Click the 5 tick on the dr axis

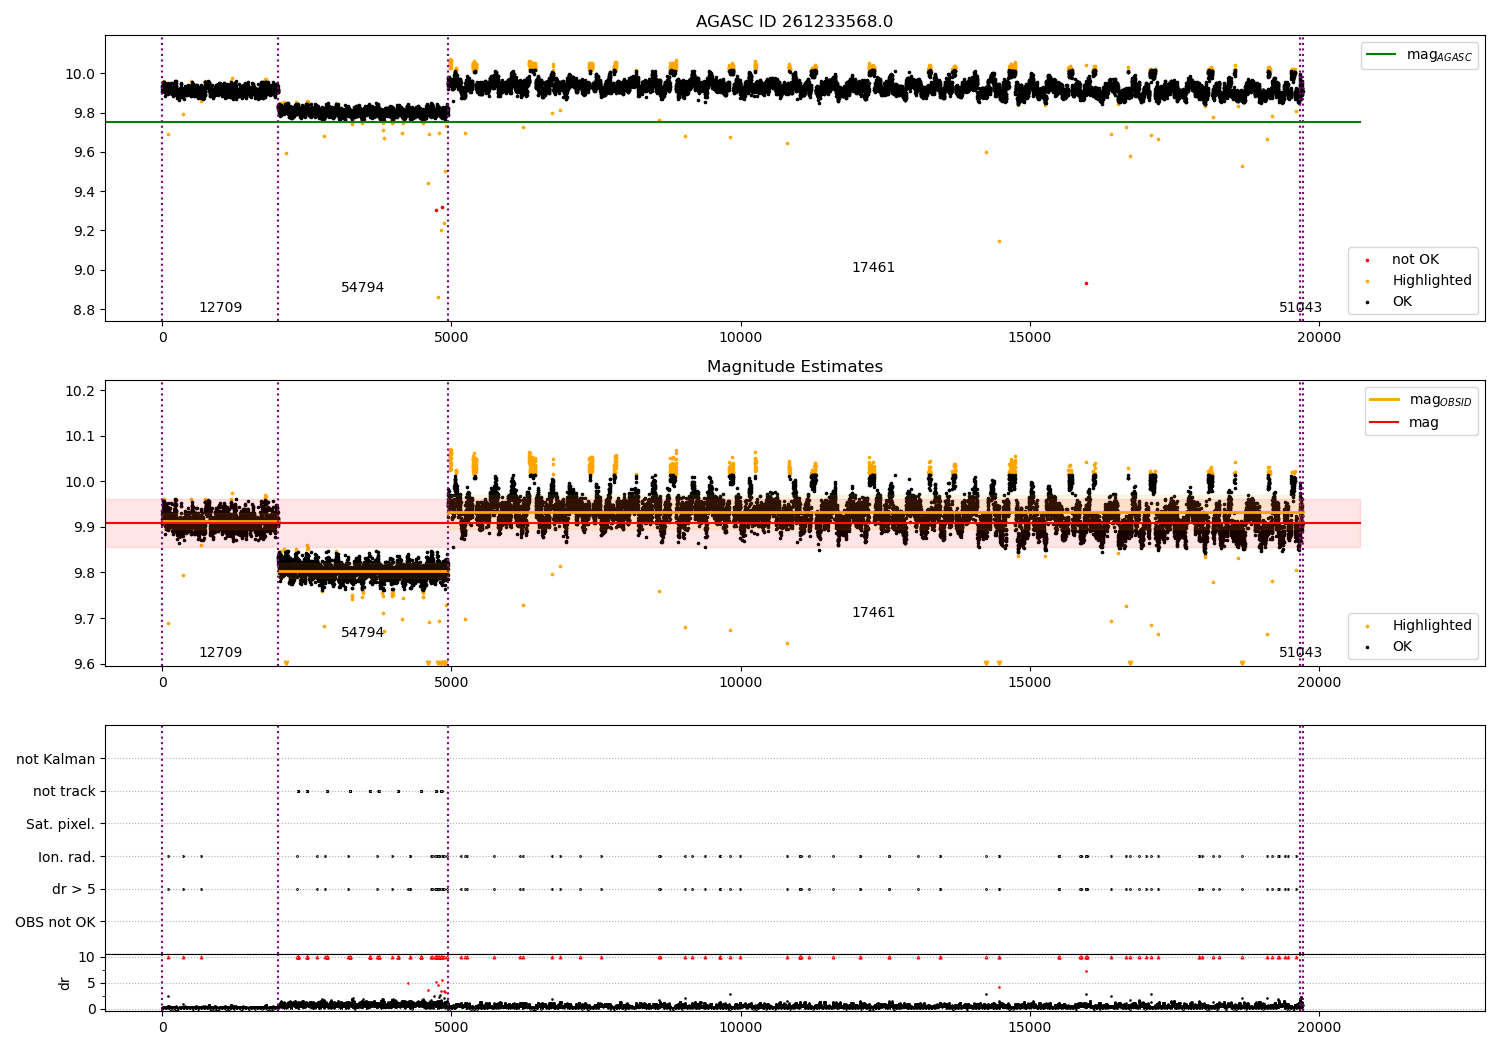[x=91, y=984]
